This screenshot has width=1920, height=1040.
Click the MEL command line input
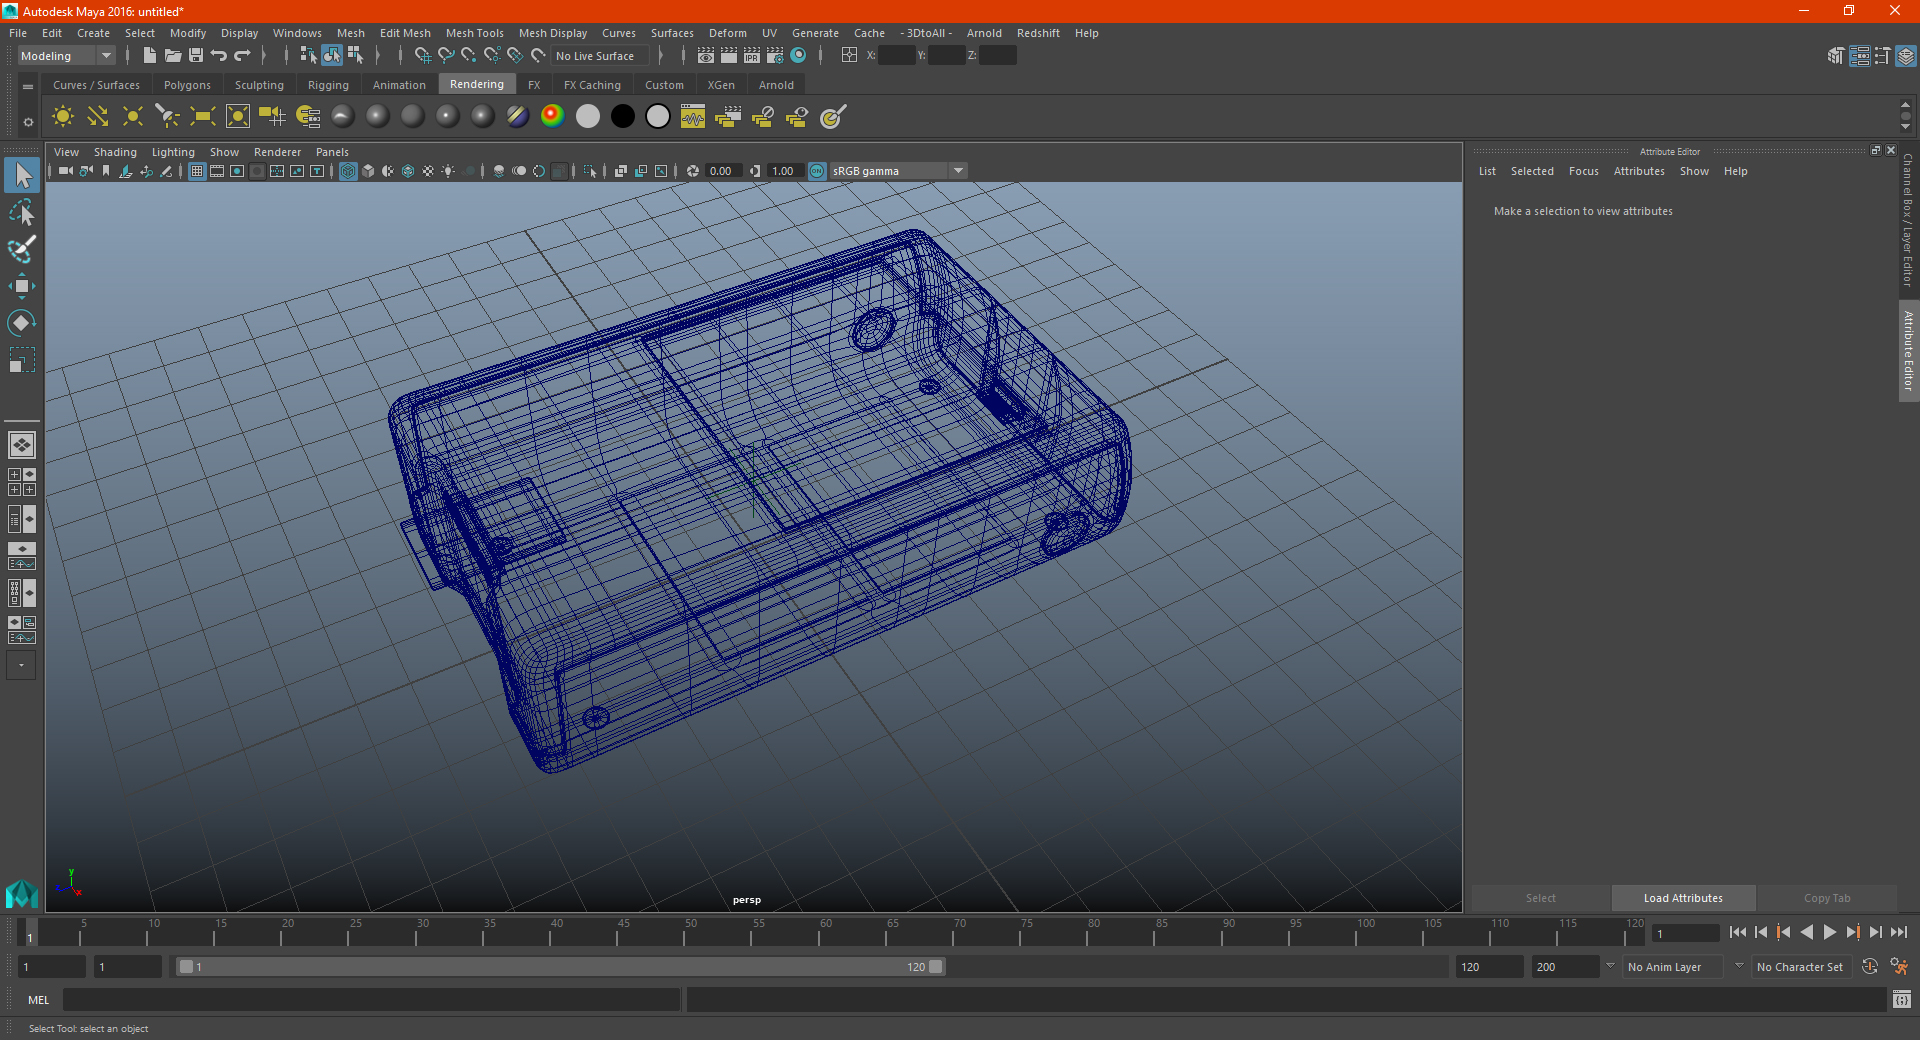pyautogui.click(x=372, y=1000)
